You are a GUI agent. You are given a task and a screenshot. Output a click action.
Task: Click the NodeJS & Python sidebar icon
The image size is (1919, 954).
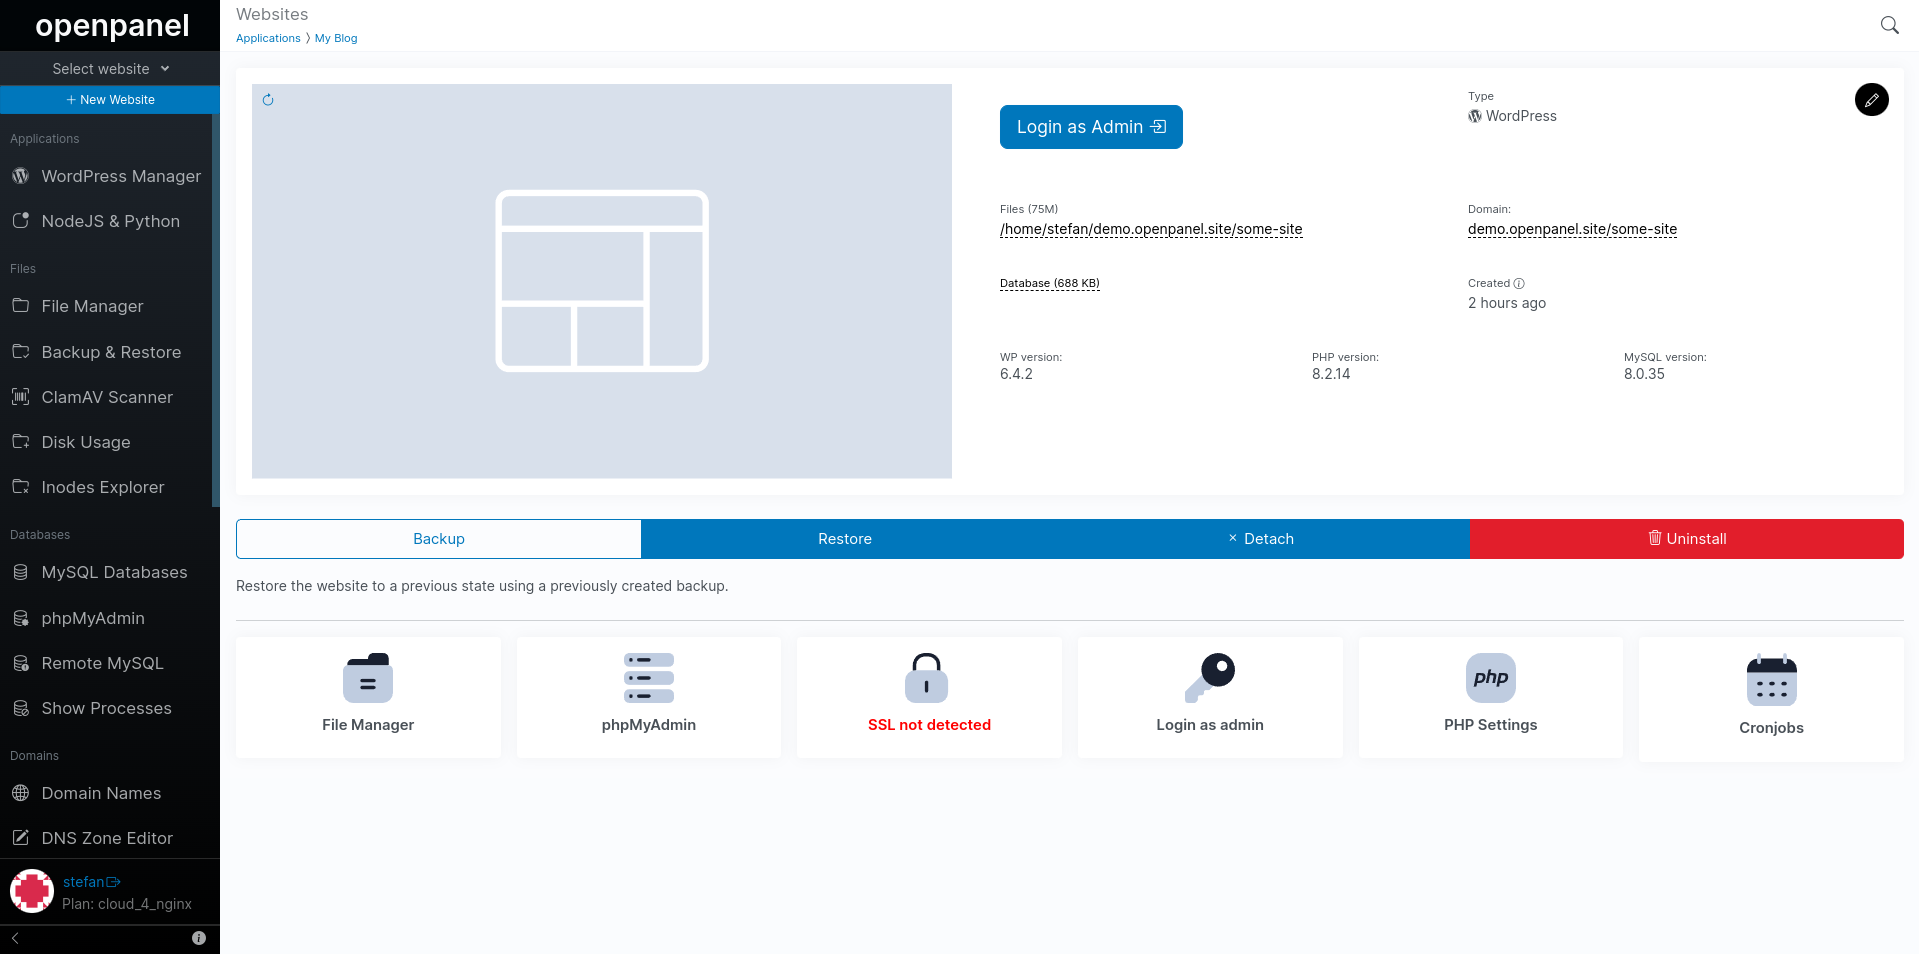(x=21, y=220)
